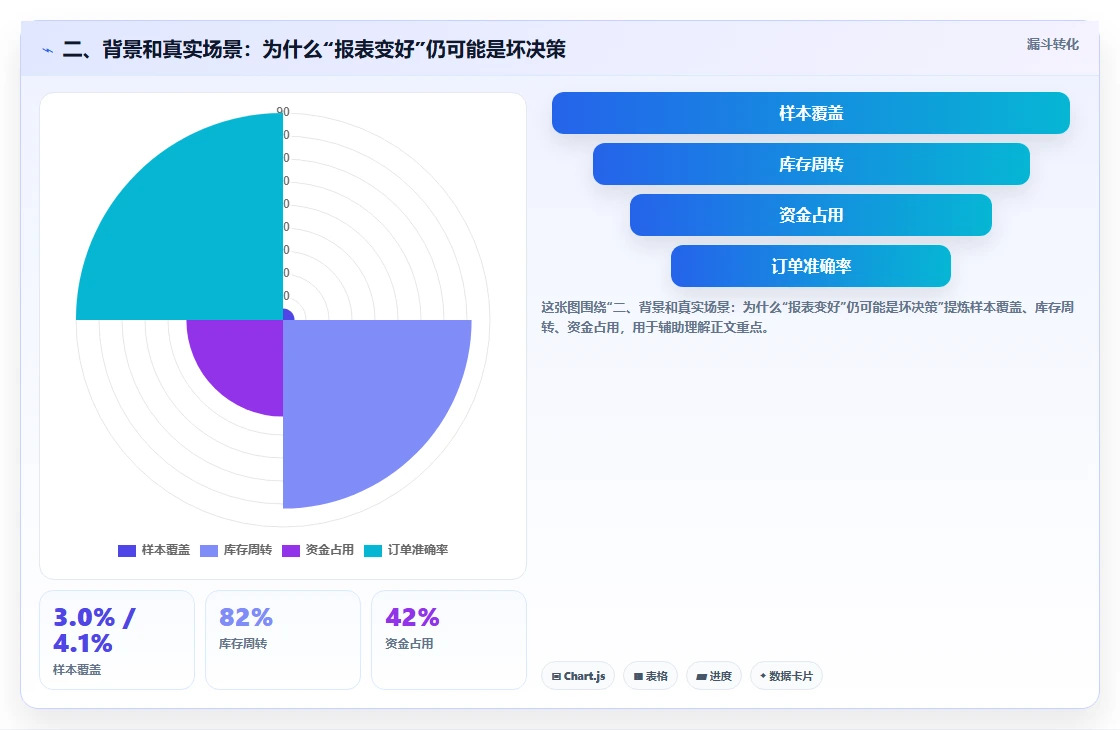Screen dimensions: 1120x730
Task: Toggle 订单准确率 legend color swatch
Action: (x=373, y=551)
